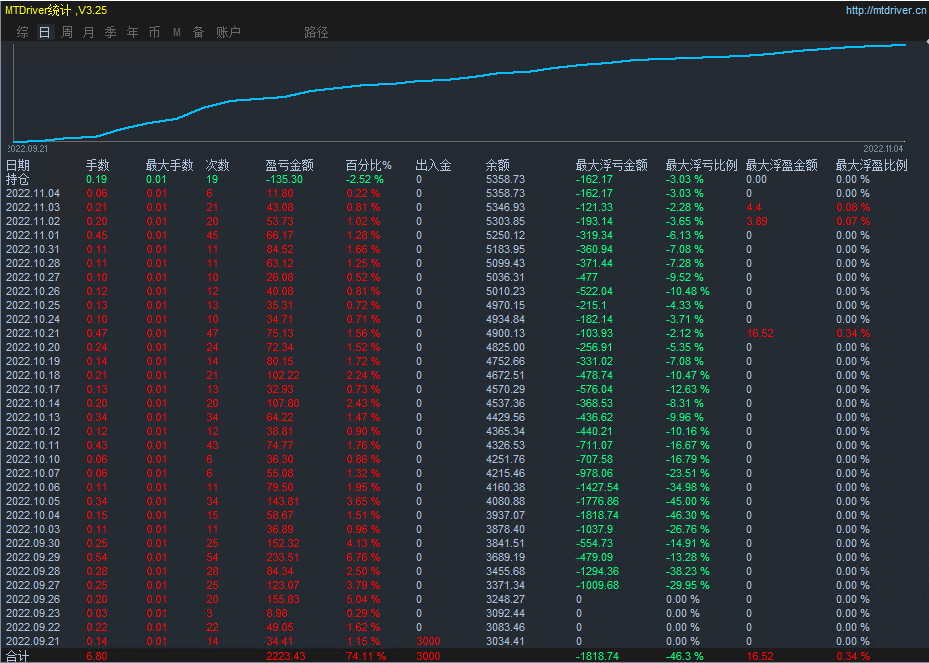Select the 2022.11.04 date row
Viewport: 929px width, 663px height.
tap(33, 193)
